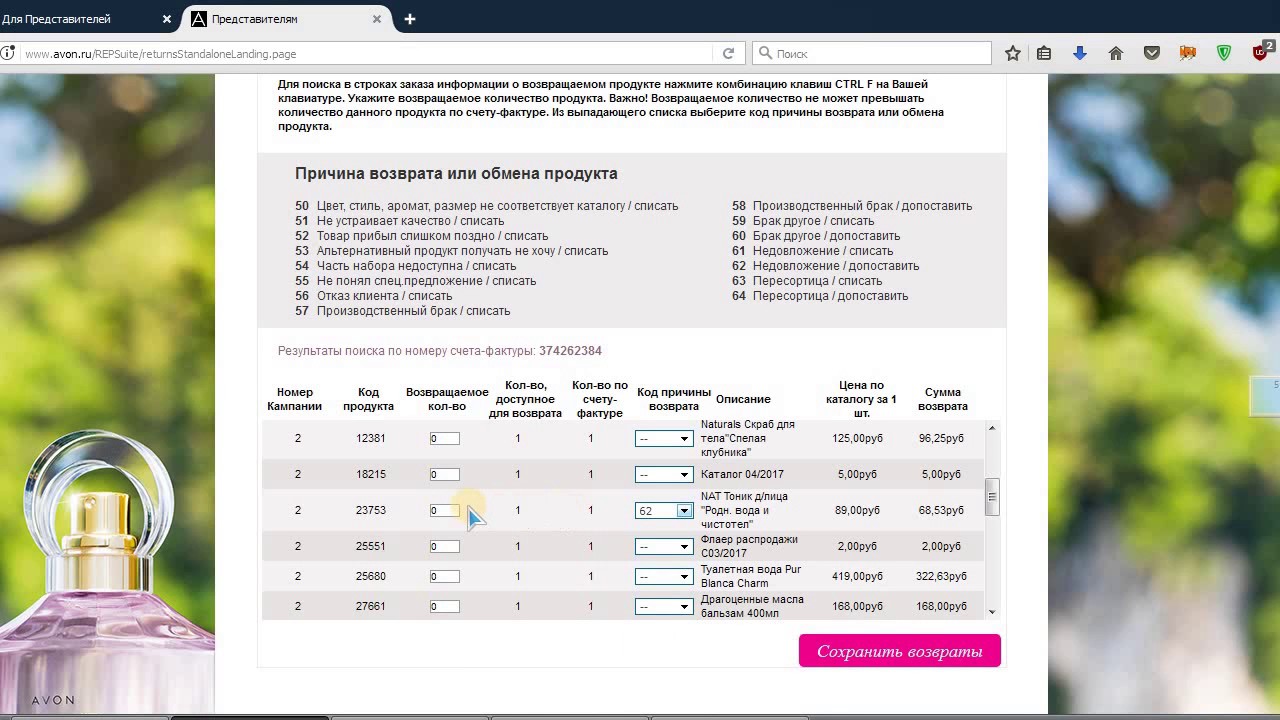Screen dimensions: 1280x720
Task: Click the return quantity field for product 25551
Action: pos(445,547)
